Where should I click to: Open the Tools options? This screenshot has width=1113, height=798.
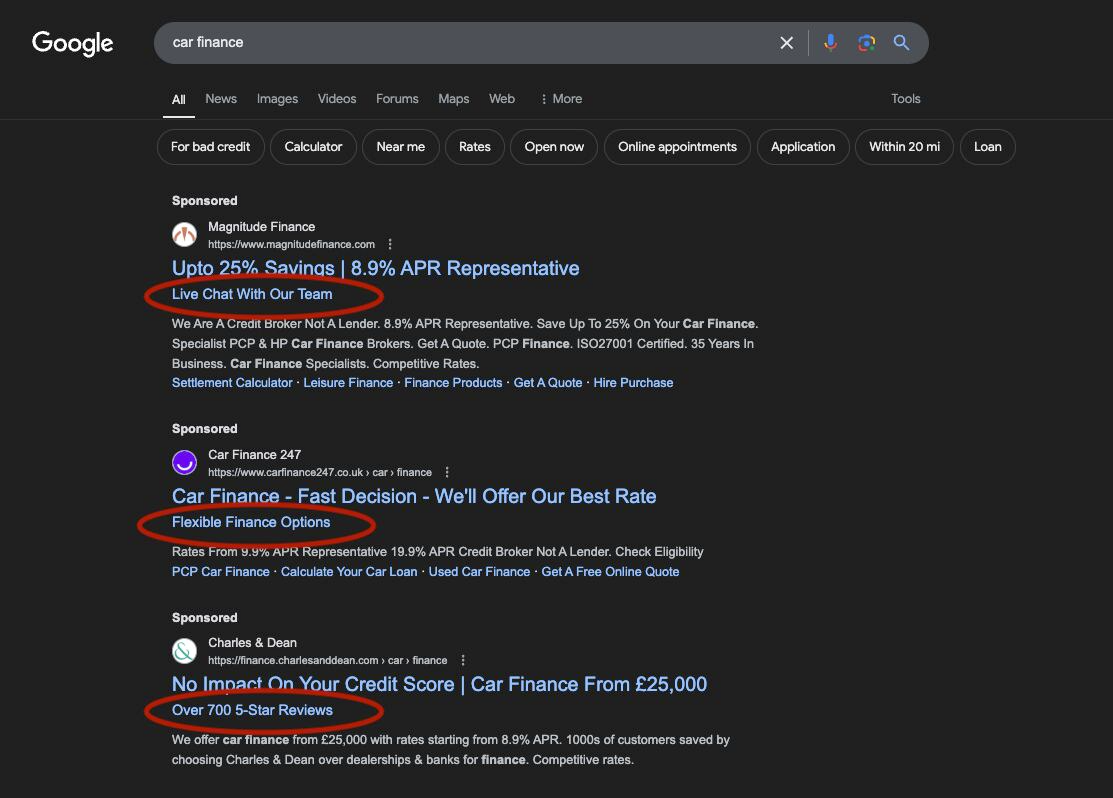point(905,99)
